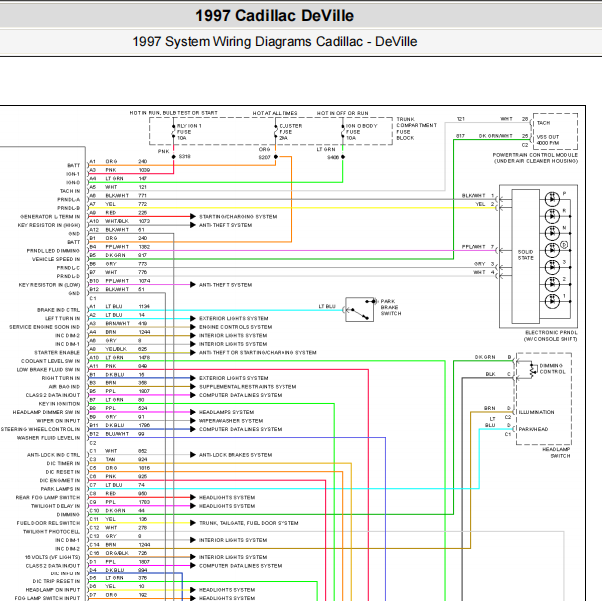Click the 'AIR BAG IND' pin label
Image resolution: width=602 pixels, height=601 pixels.
click(x=64, y=387)
